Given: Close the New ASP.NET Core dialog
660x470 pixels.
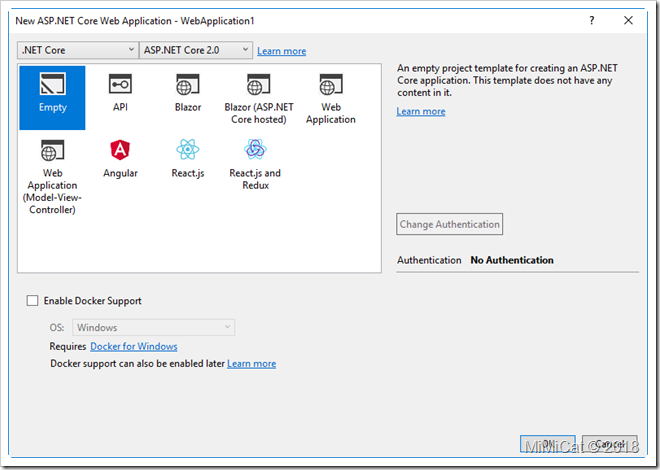Looking at the screenshot, I should click(x=628, y=20).
